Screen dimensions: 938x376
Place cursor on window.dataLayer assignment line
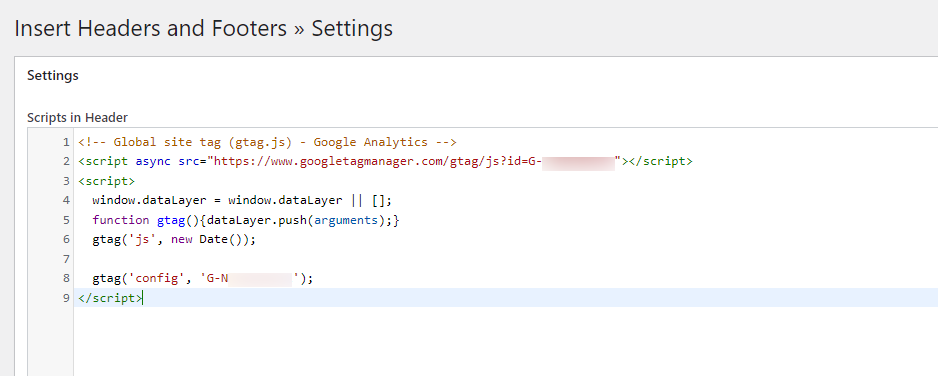(x=242, y=200)
